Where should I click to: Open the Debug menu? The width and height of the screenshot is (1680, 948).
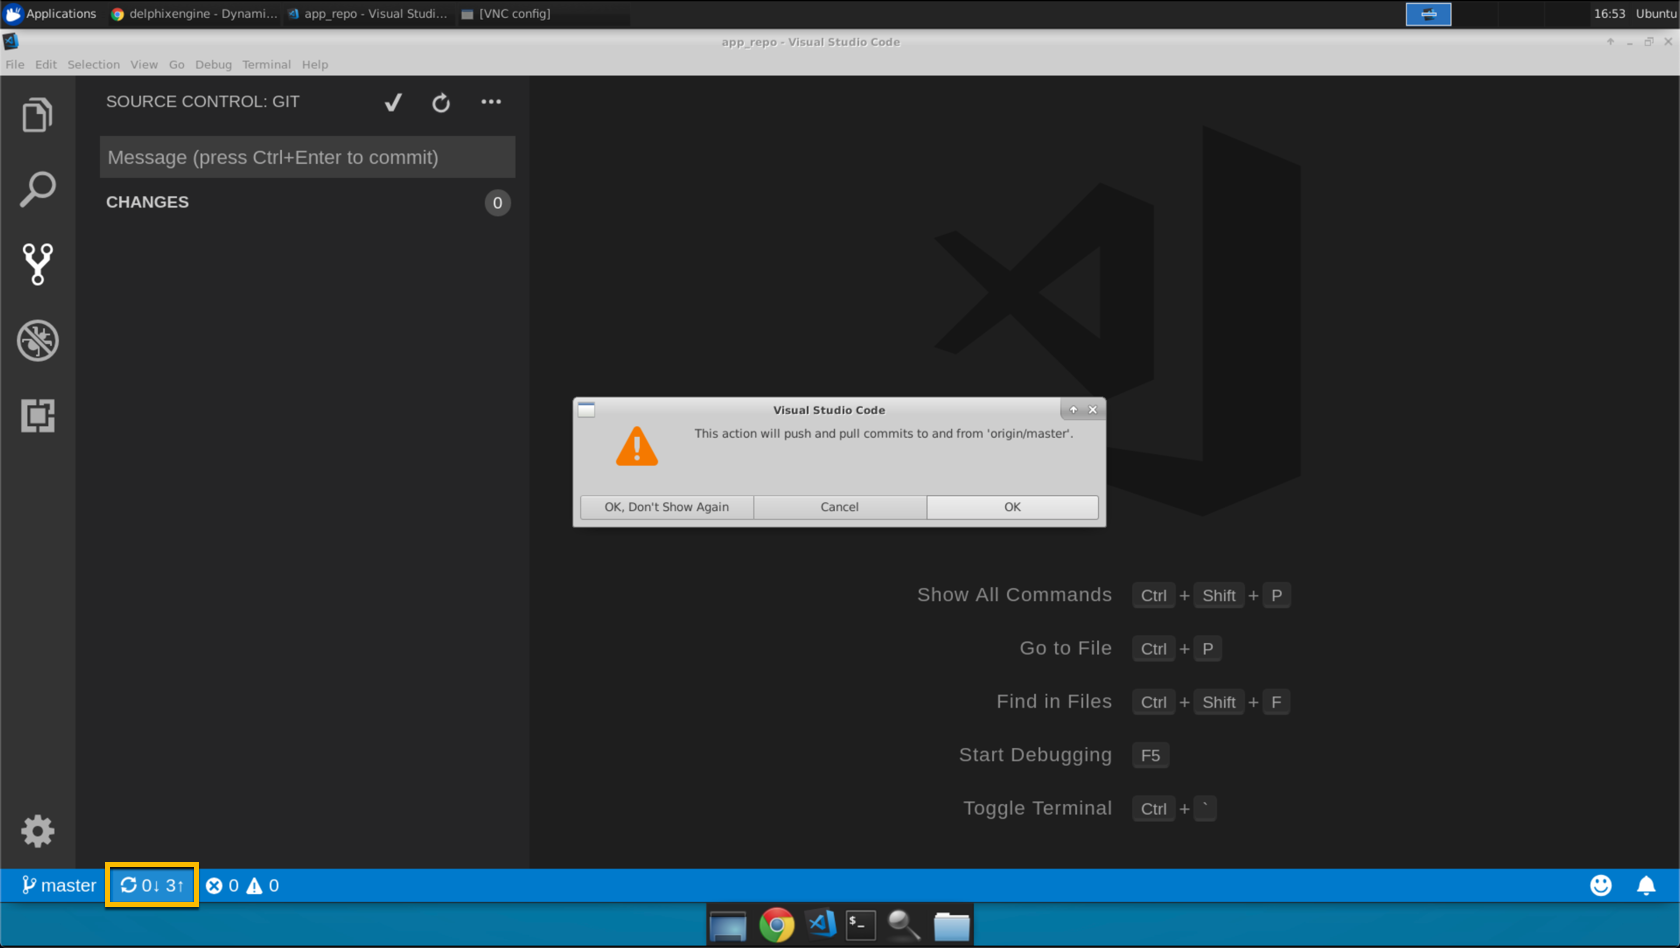213,64
